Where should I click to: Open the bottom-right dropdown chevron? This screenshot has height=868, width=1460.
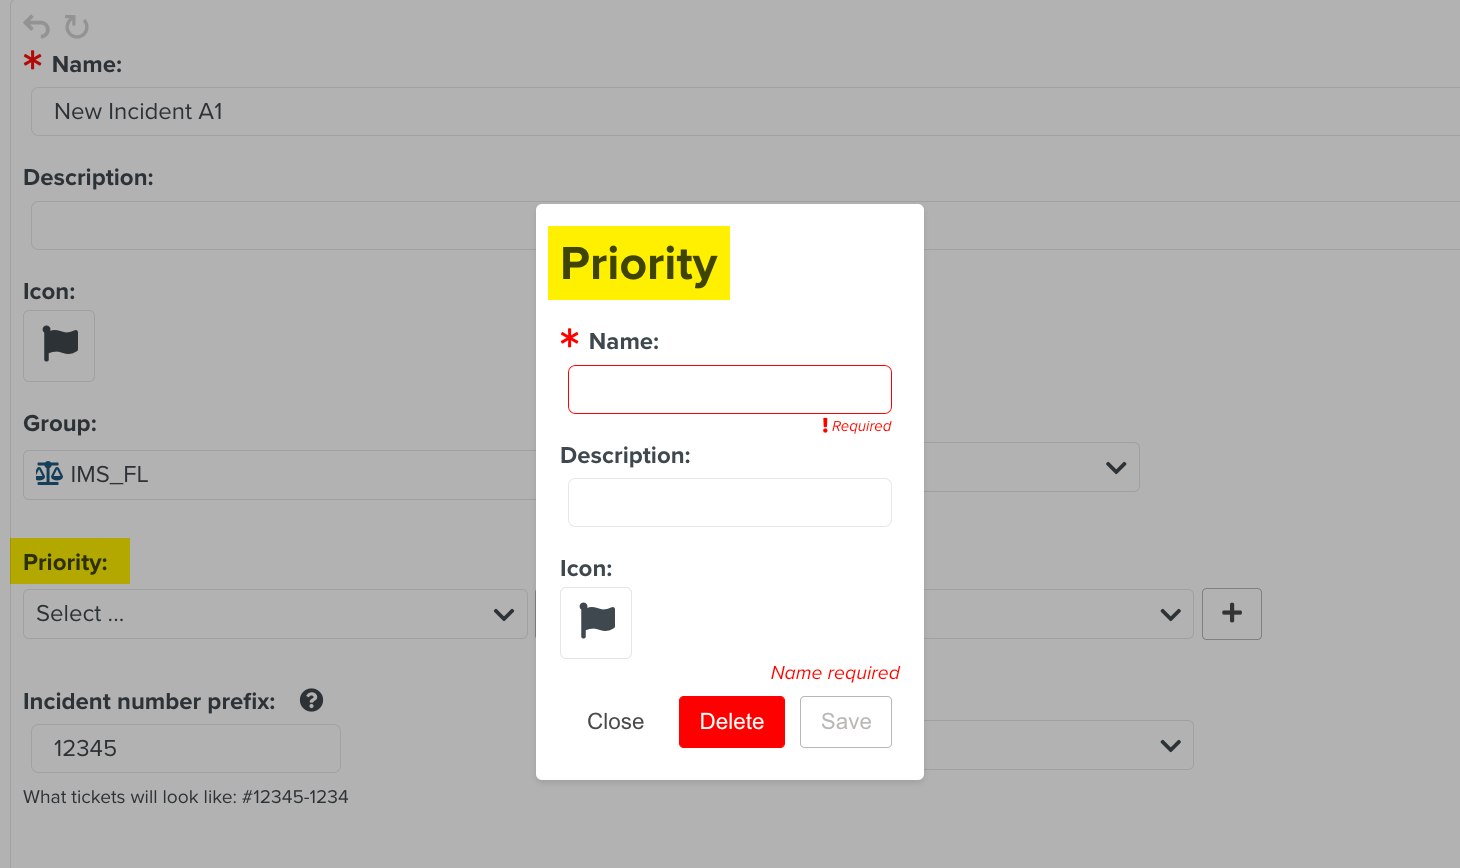1169,745
